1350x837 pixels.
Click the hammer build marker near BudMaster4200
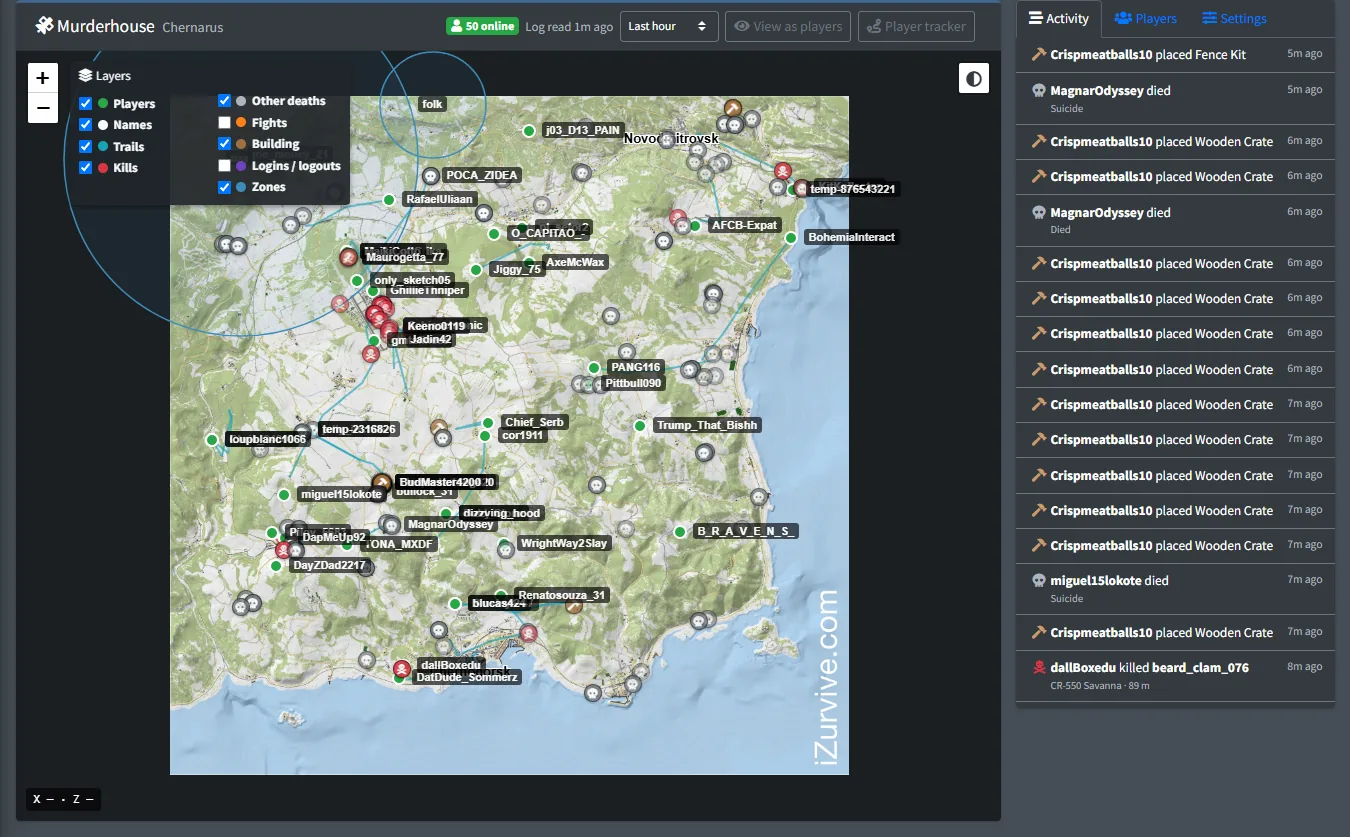(x=381, y=482)
